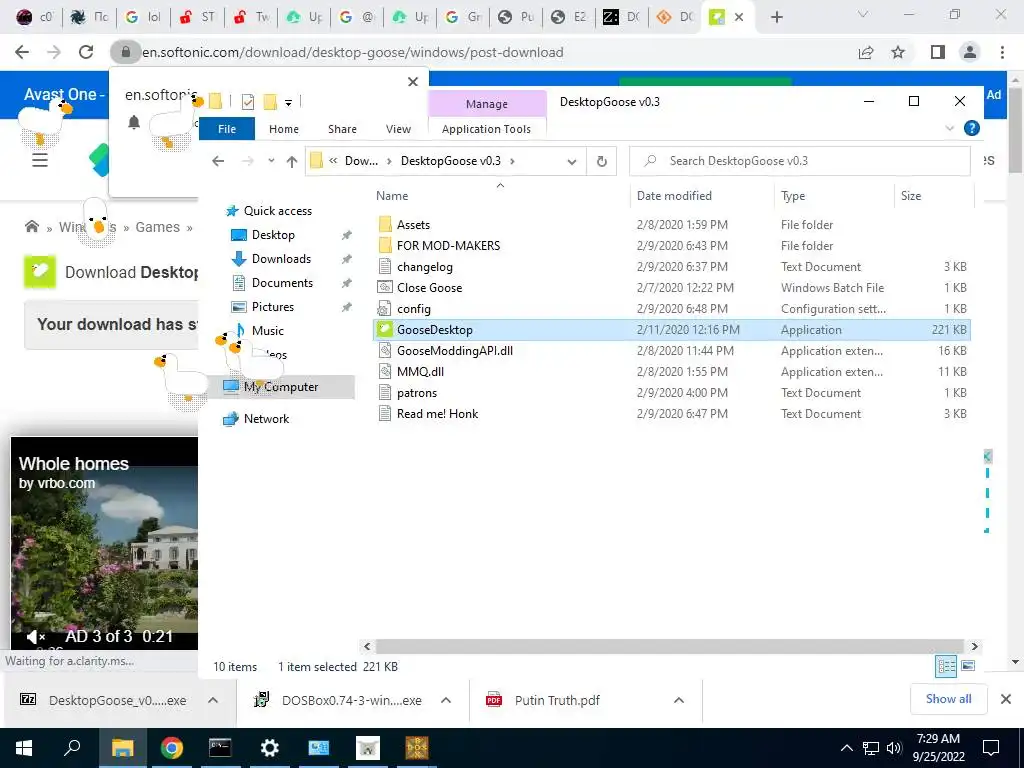Screen dimensions: 1024x768
Task: Select the config settings file
Action: coord(413,309)
